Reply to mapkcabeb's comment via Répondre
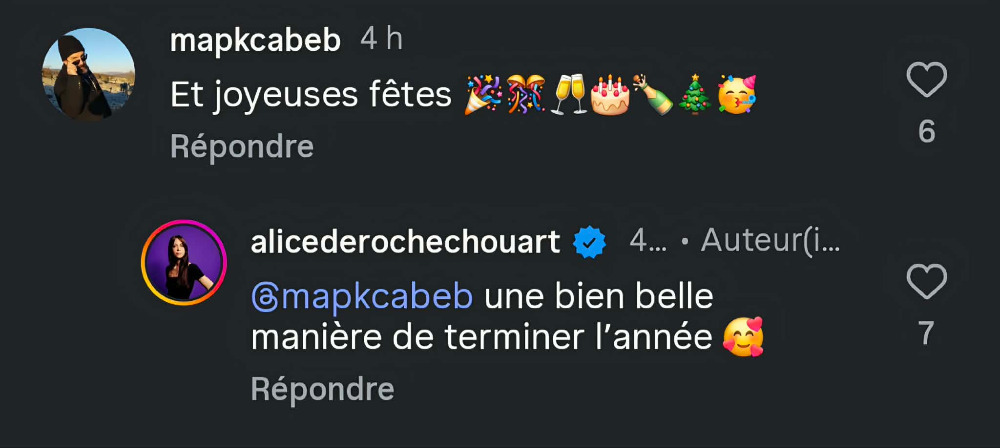1000x448 pixels. [242, 147]
